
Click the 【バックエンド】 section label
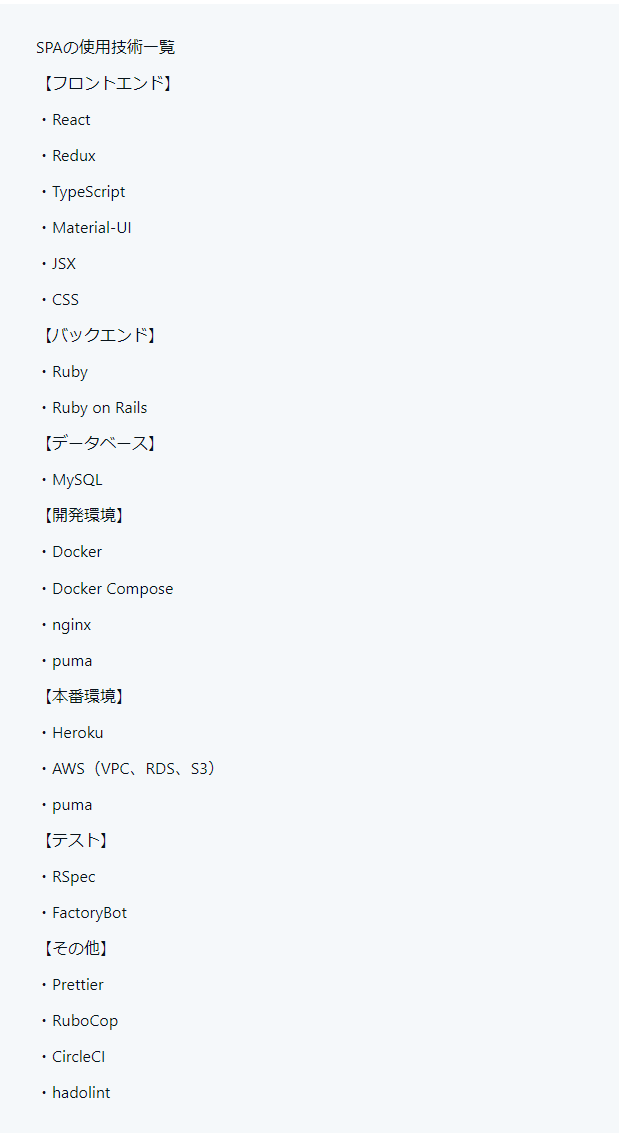(98, 335)
